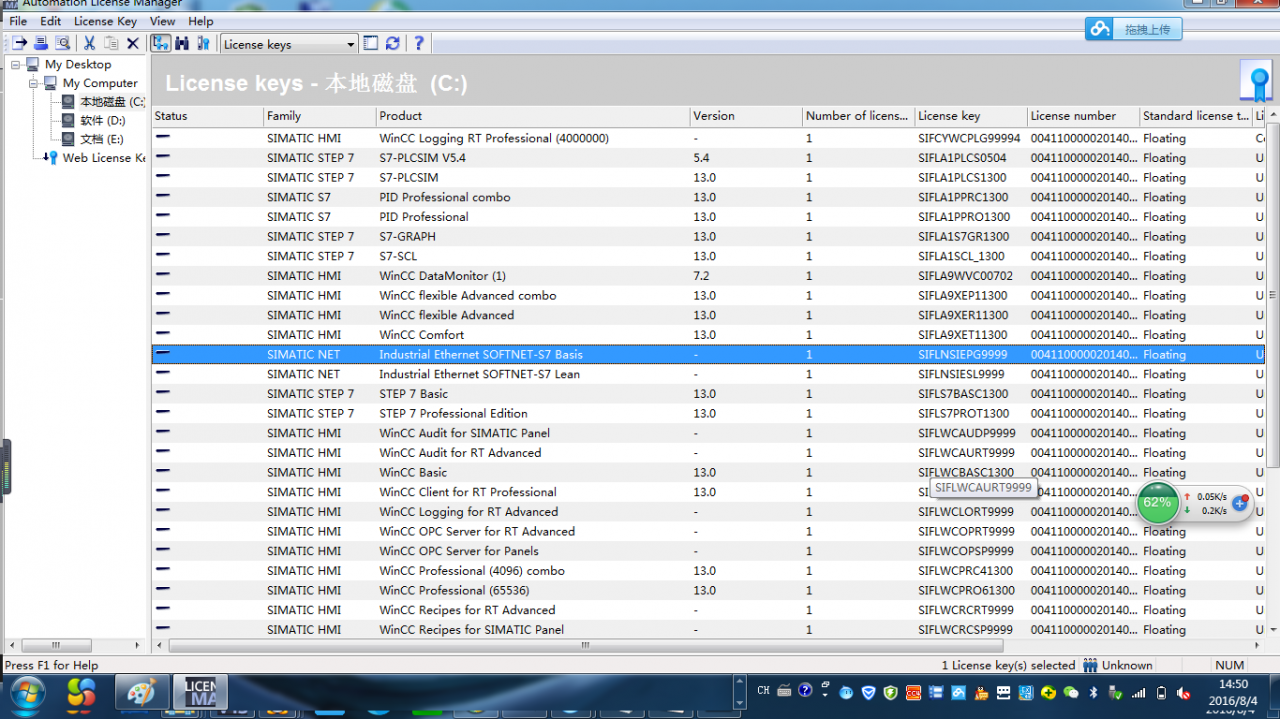Select the PID Professional combo row
The width and height of the screenshot is (1280, 719).
(710, 197)
